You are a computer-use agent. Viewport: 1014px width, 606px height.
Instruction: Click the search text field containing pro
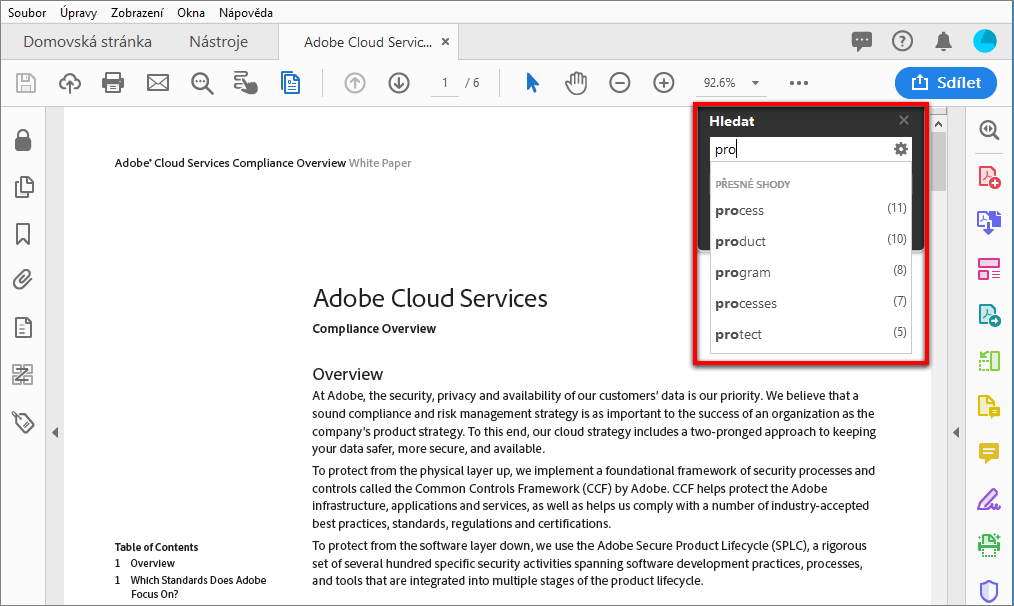coord(801,149)
